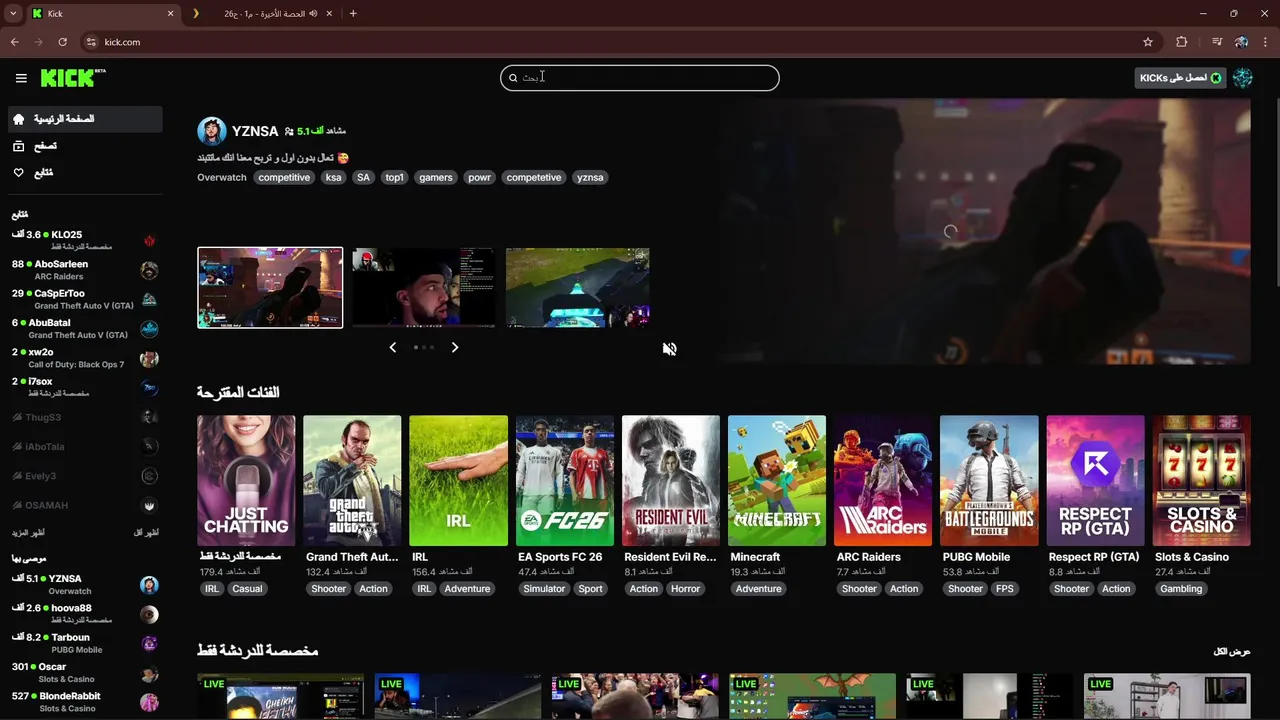Reload the page
Screen dimensions: 1280x720
coord(62,42)
